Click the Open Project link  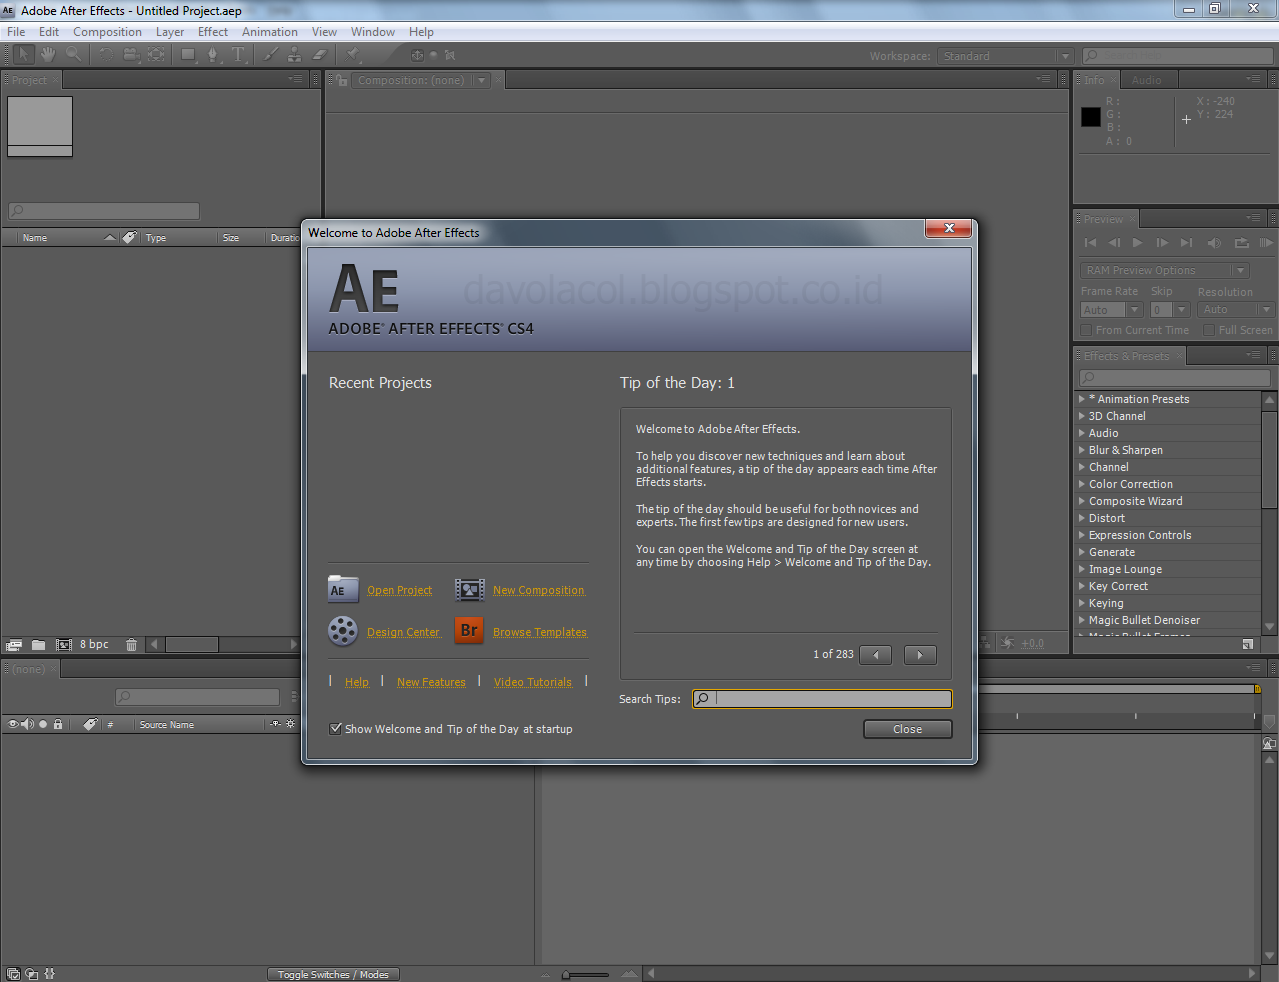tap(400, 590)
